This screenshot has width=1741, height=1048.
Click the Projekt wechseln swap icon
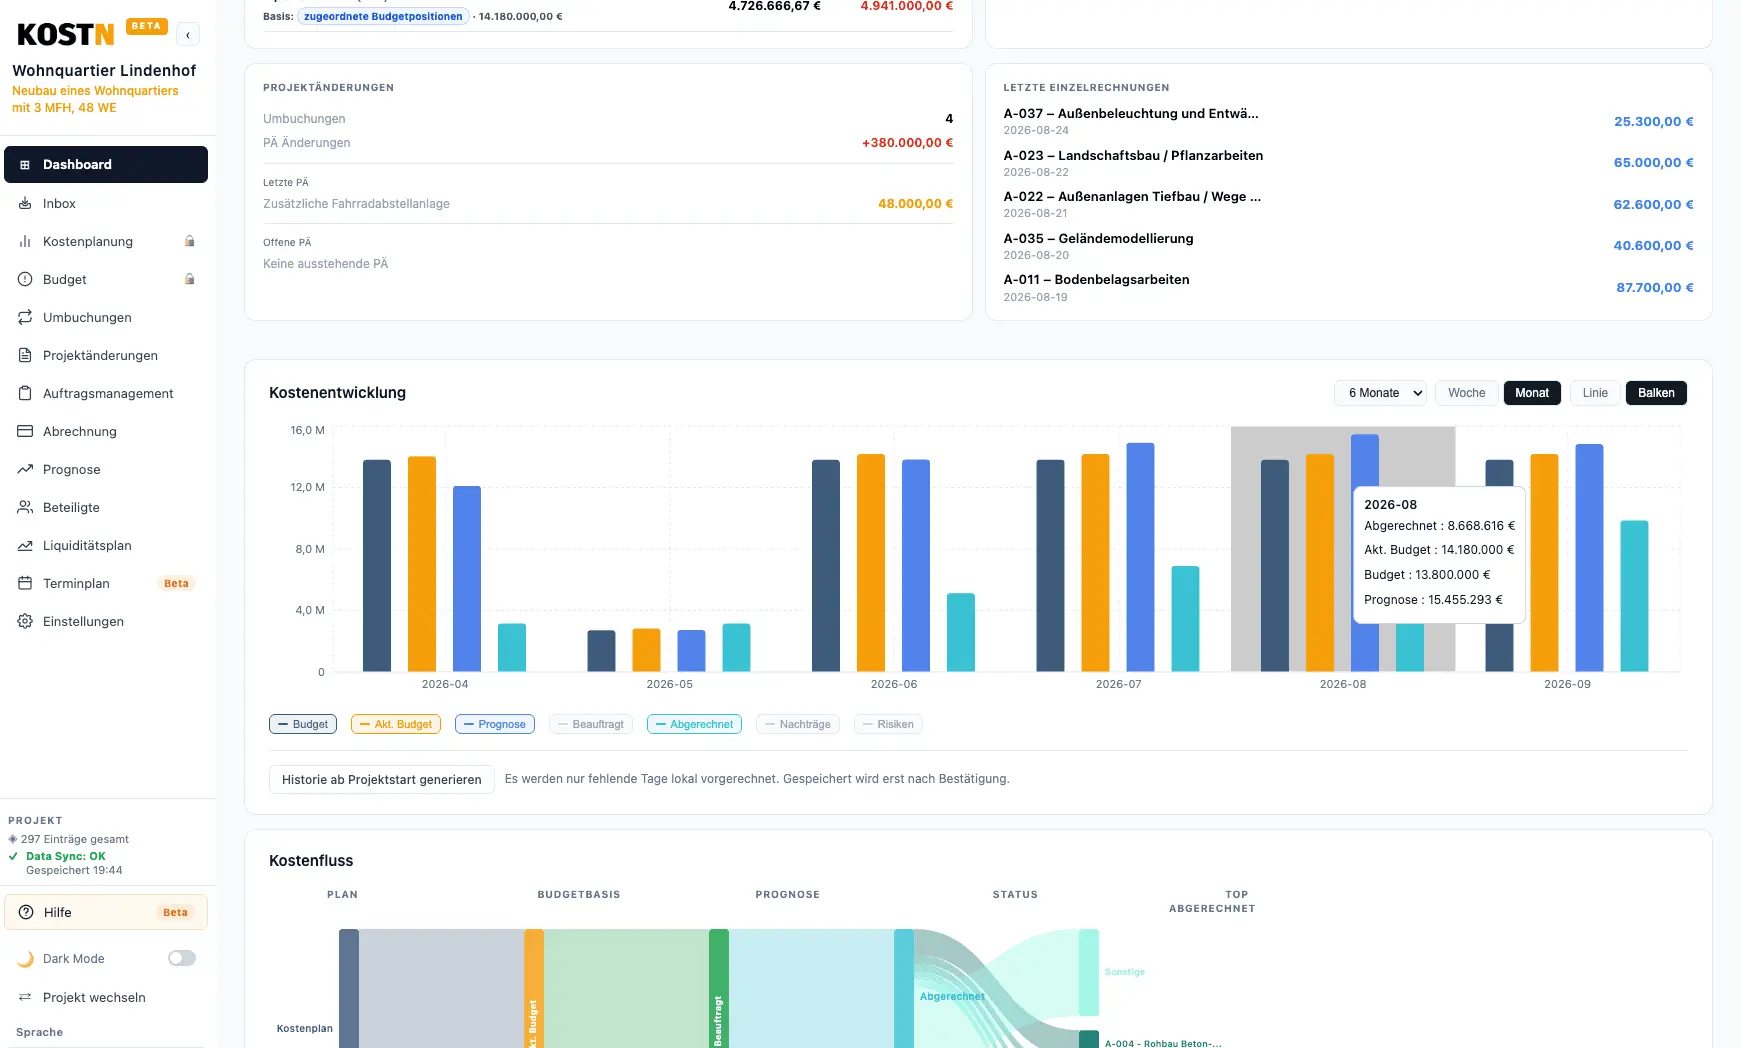[25, 997]
